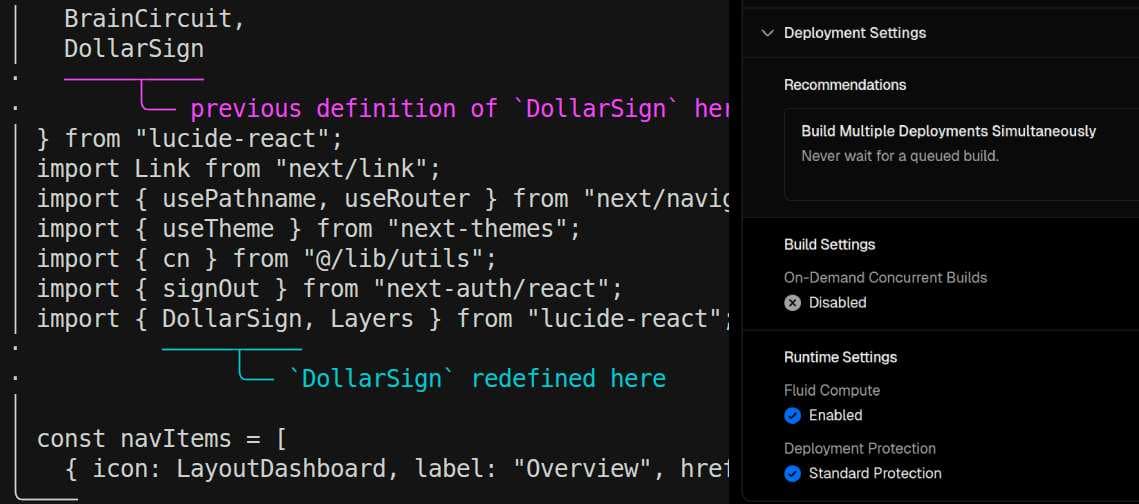1139x504 pixels.
Task: Click the Deployment Protection label
Action: click(859, 449)
